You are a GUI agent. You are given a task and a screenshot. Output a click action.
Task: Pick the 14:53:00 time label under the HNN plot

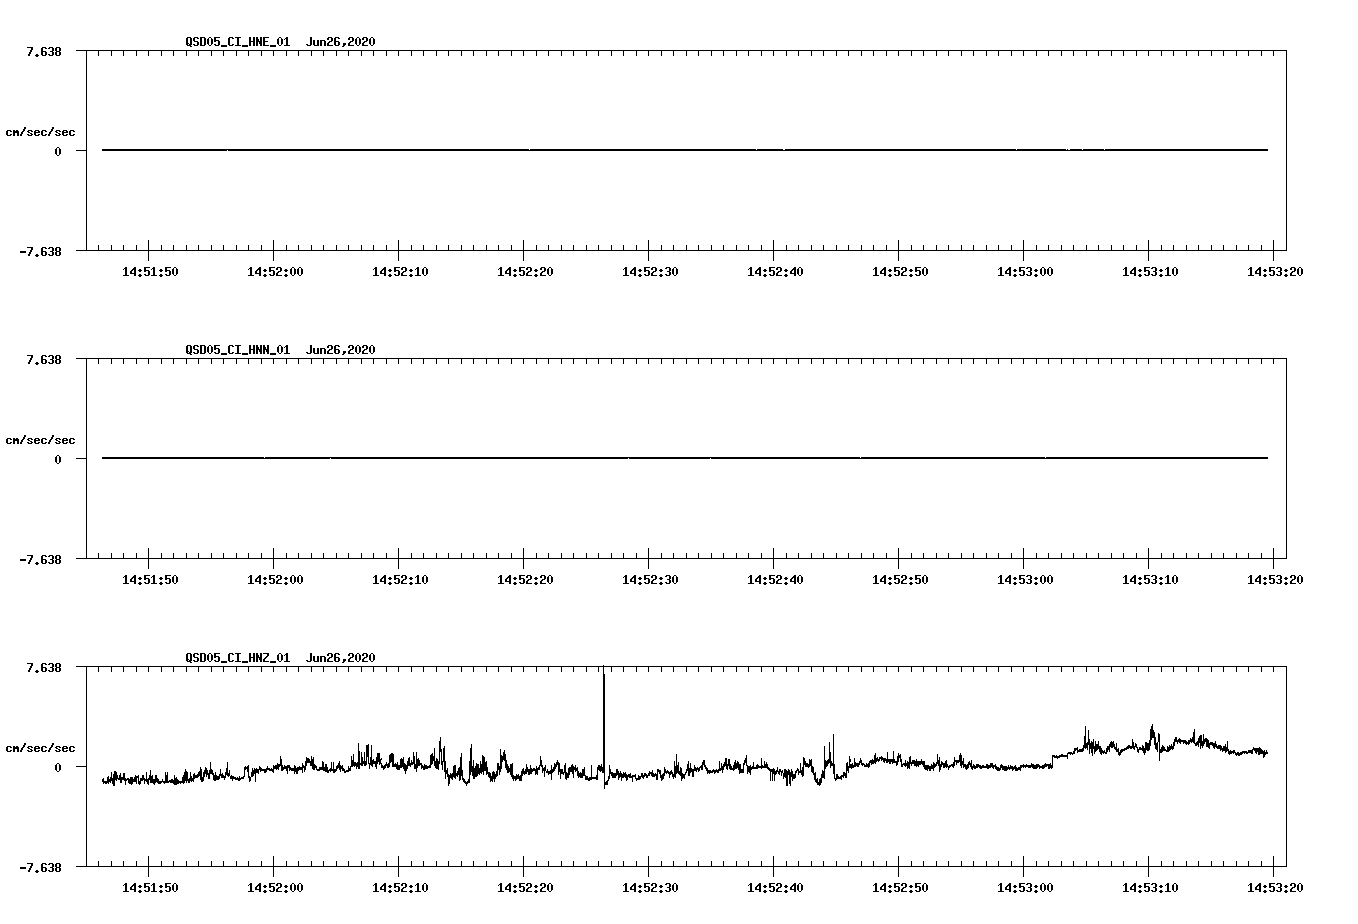[x=1025, y=579]
